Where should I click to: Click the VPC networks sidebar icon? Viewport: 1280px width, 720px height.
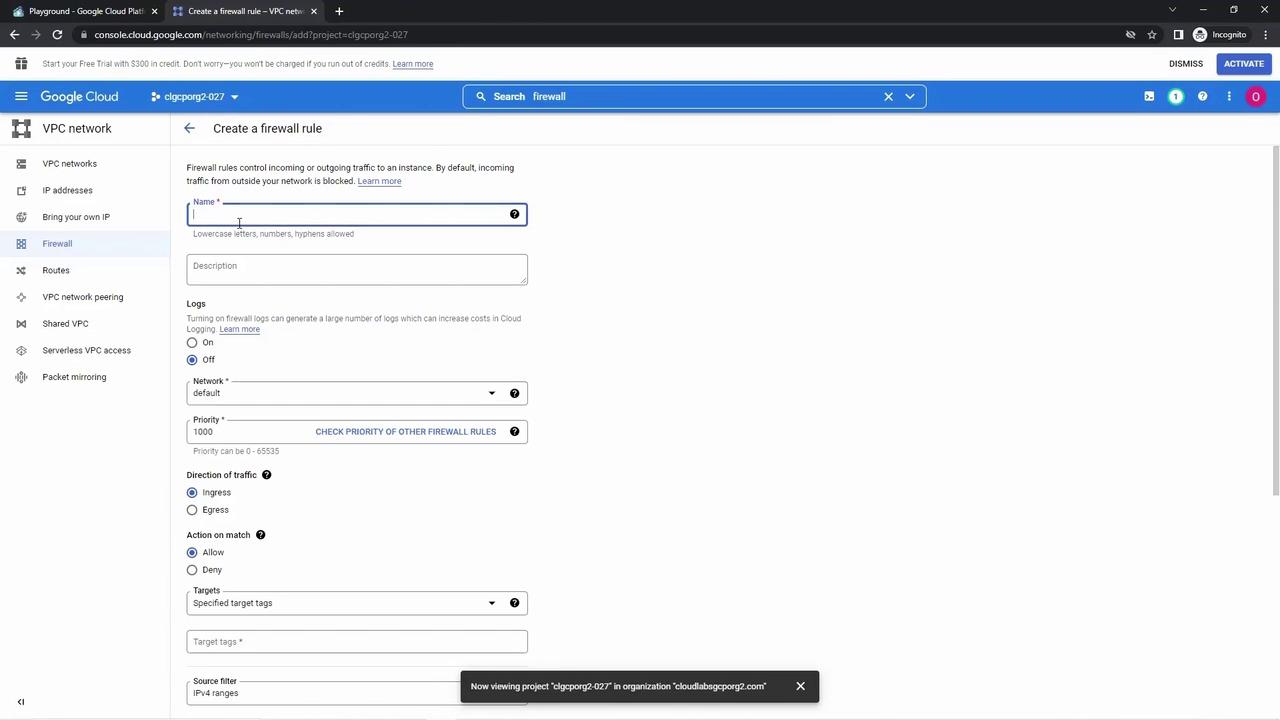[x=21, y=164]
